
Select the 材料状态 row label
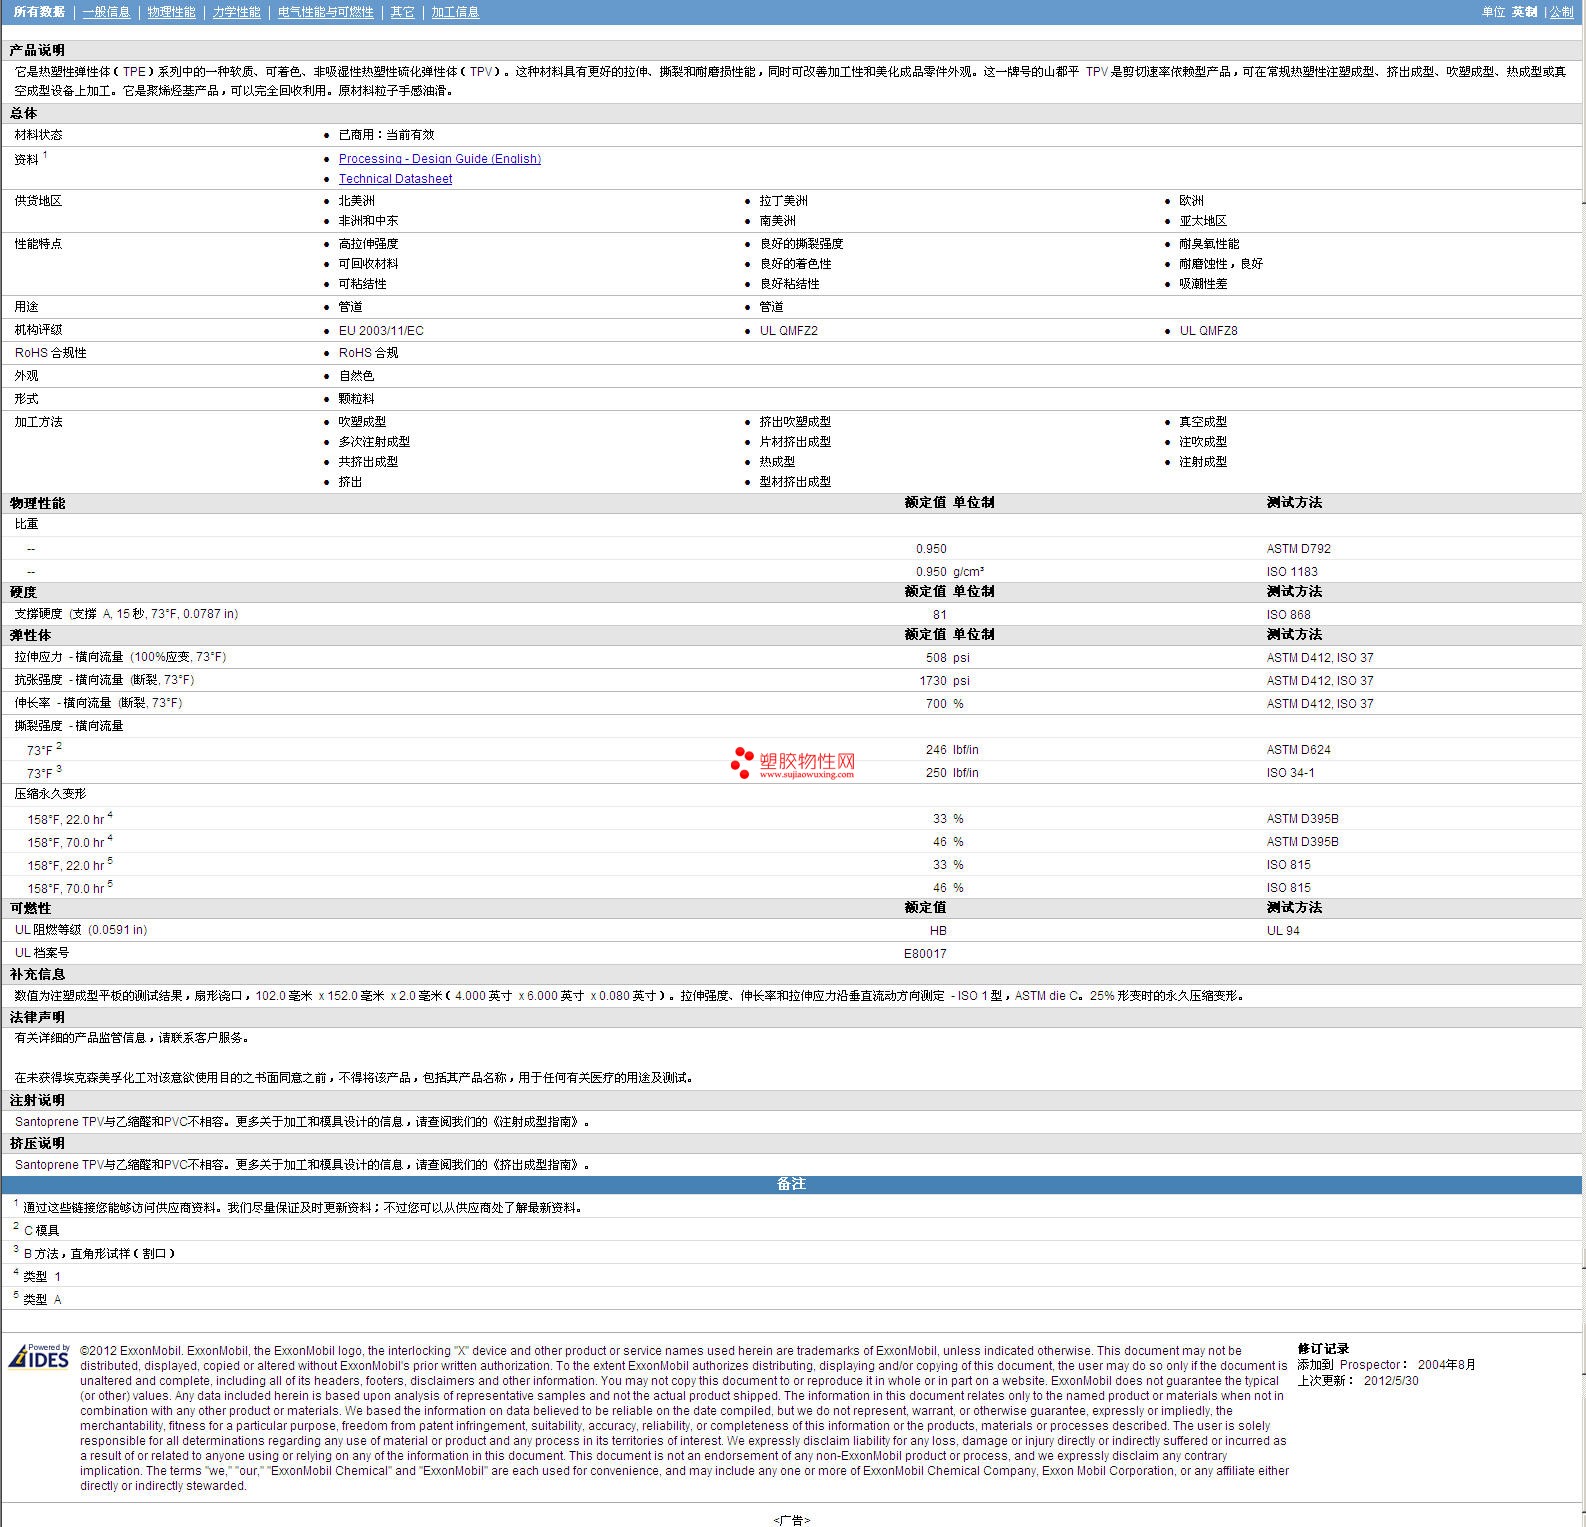coord(38,135)
